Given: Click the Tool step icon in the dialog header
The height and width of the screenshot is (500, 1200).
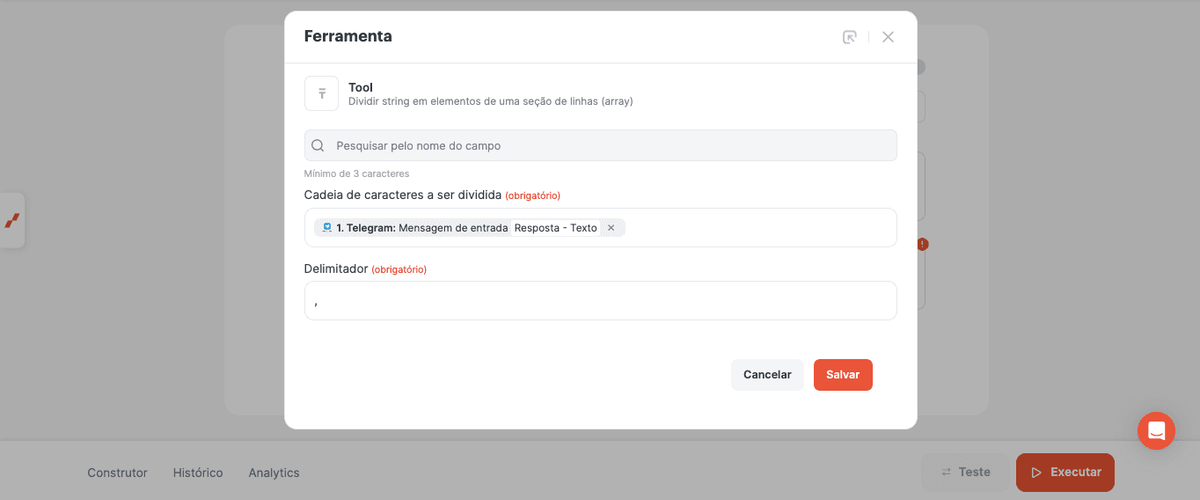Looking at the screenshot, I should (321, 94).
